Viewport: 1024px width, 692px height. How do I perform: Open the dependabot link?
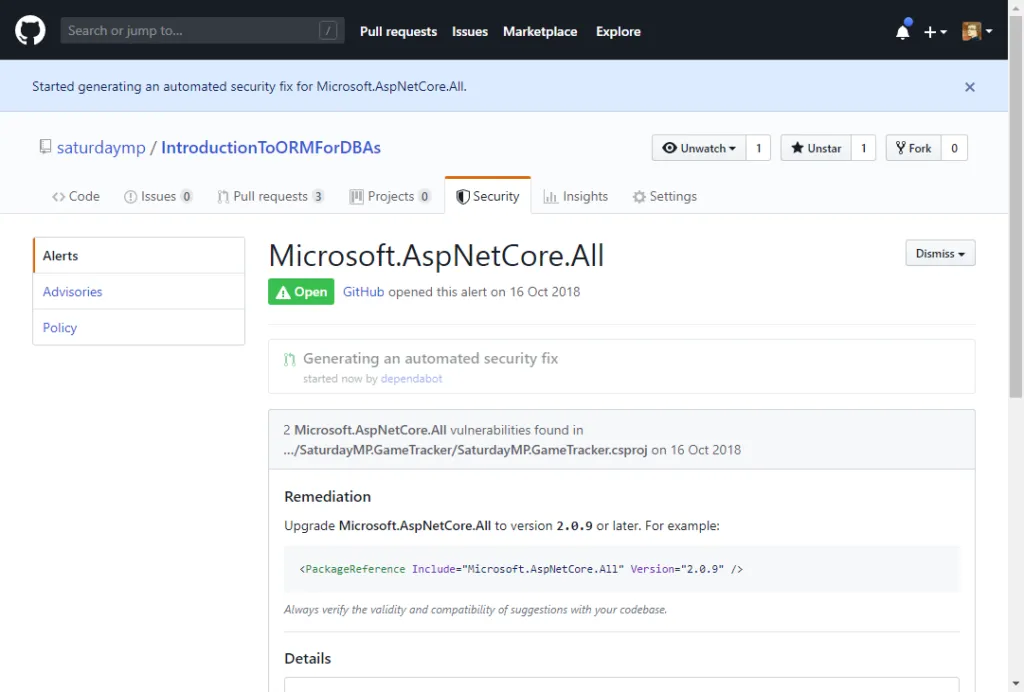coord(411,379)
